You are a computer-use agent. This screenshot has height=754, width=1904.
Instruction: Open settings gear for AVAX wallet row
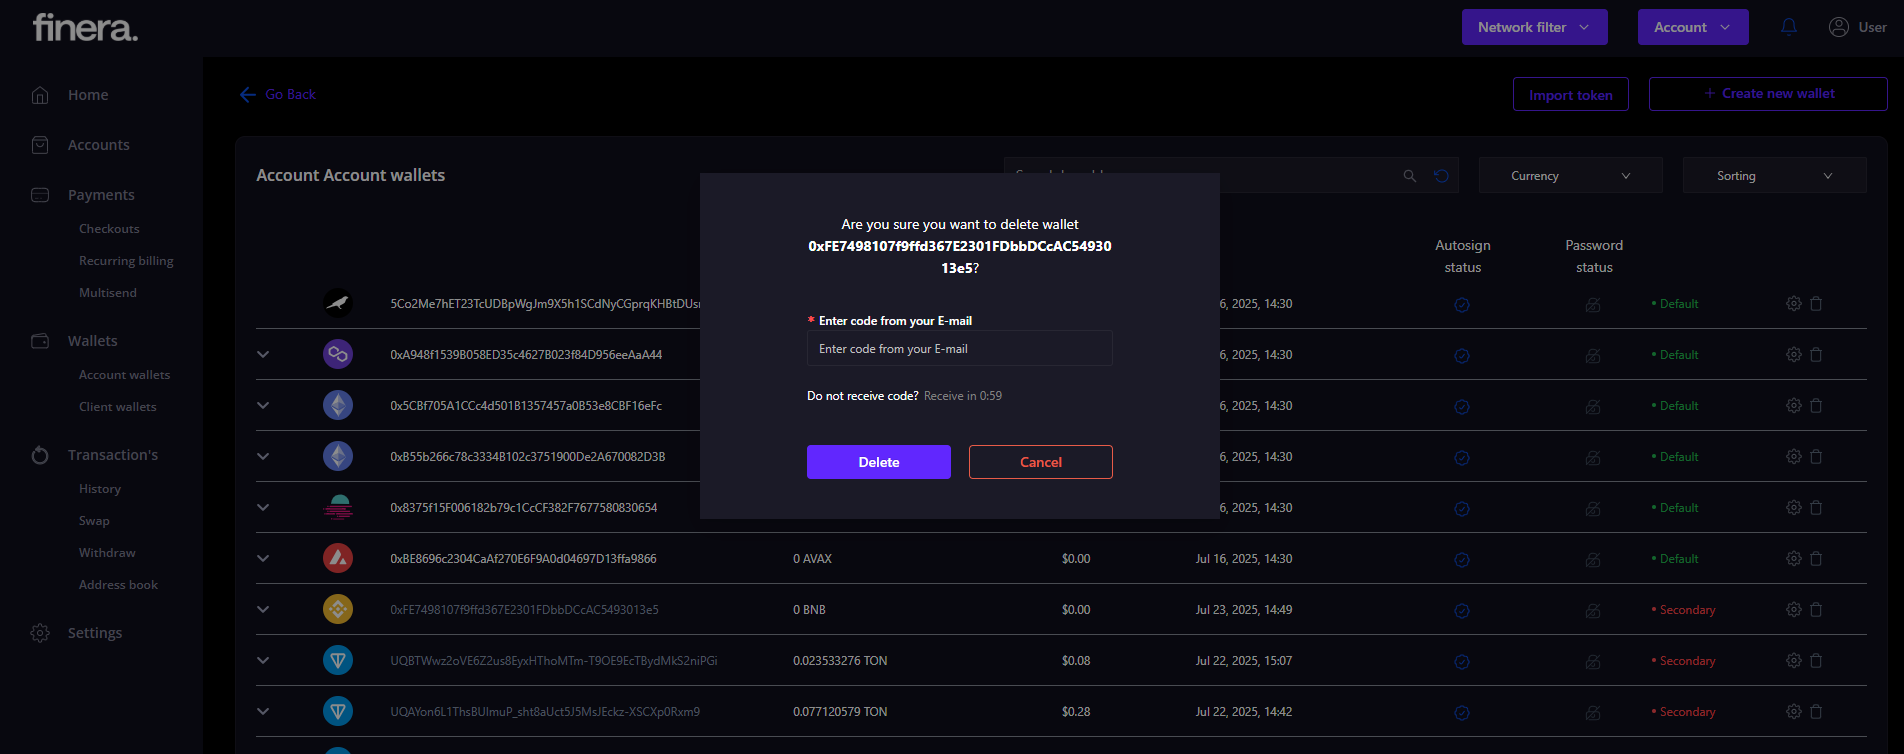(1794, 558)
